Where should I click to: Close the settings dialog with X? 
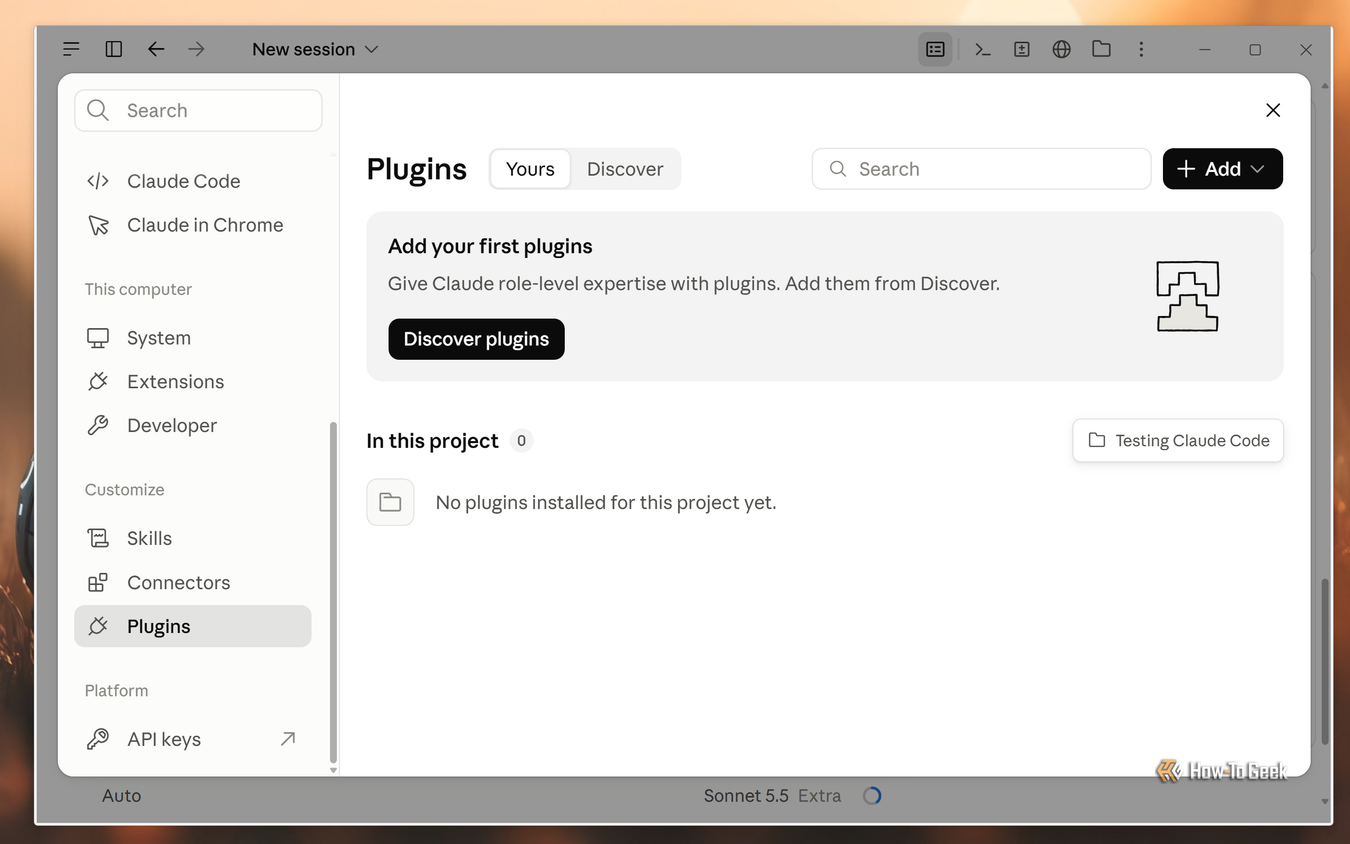pyautogui.click(x=1273, y=110)
